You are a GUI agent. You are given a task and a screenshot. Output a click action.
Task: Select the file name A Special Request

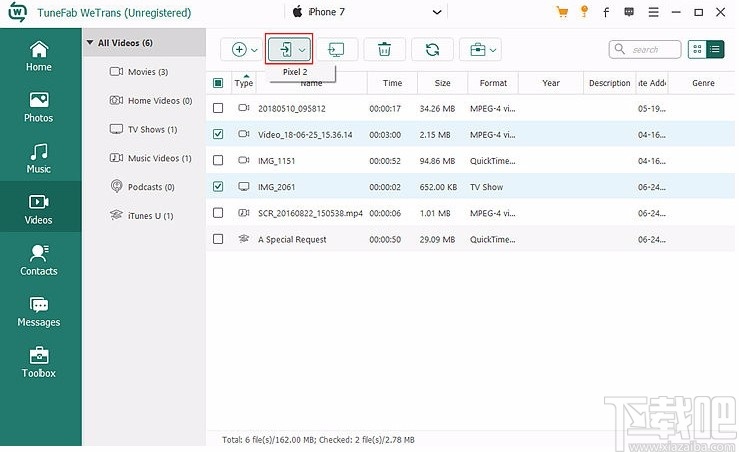tap(292, 239)
